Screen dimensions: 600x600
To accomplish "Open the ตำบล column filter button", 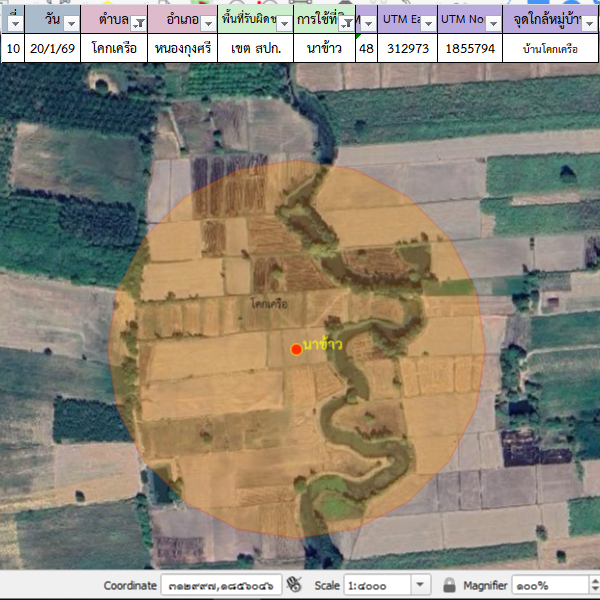I will 139,22.
